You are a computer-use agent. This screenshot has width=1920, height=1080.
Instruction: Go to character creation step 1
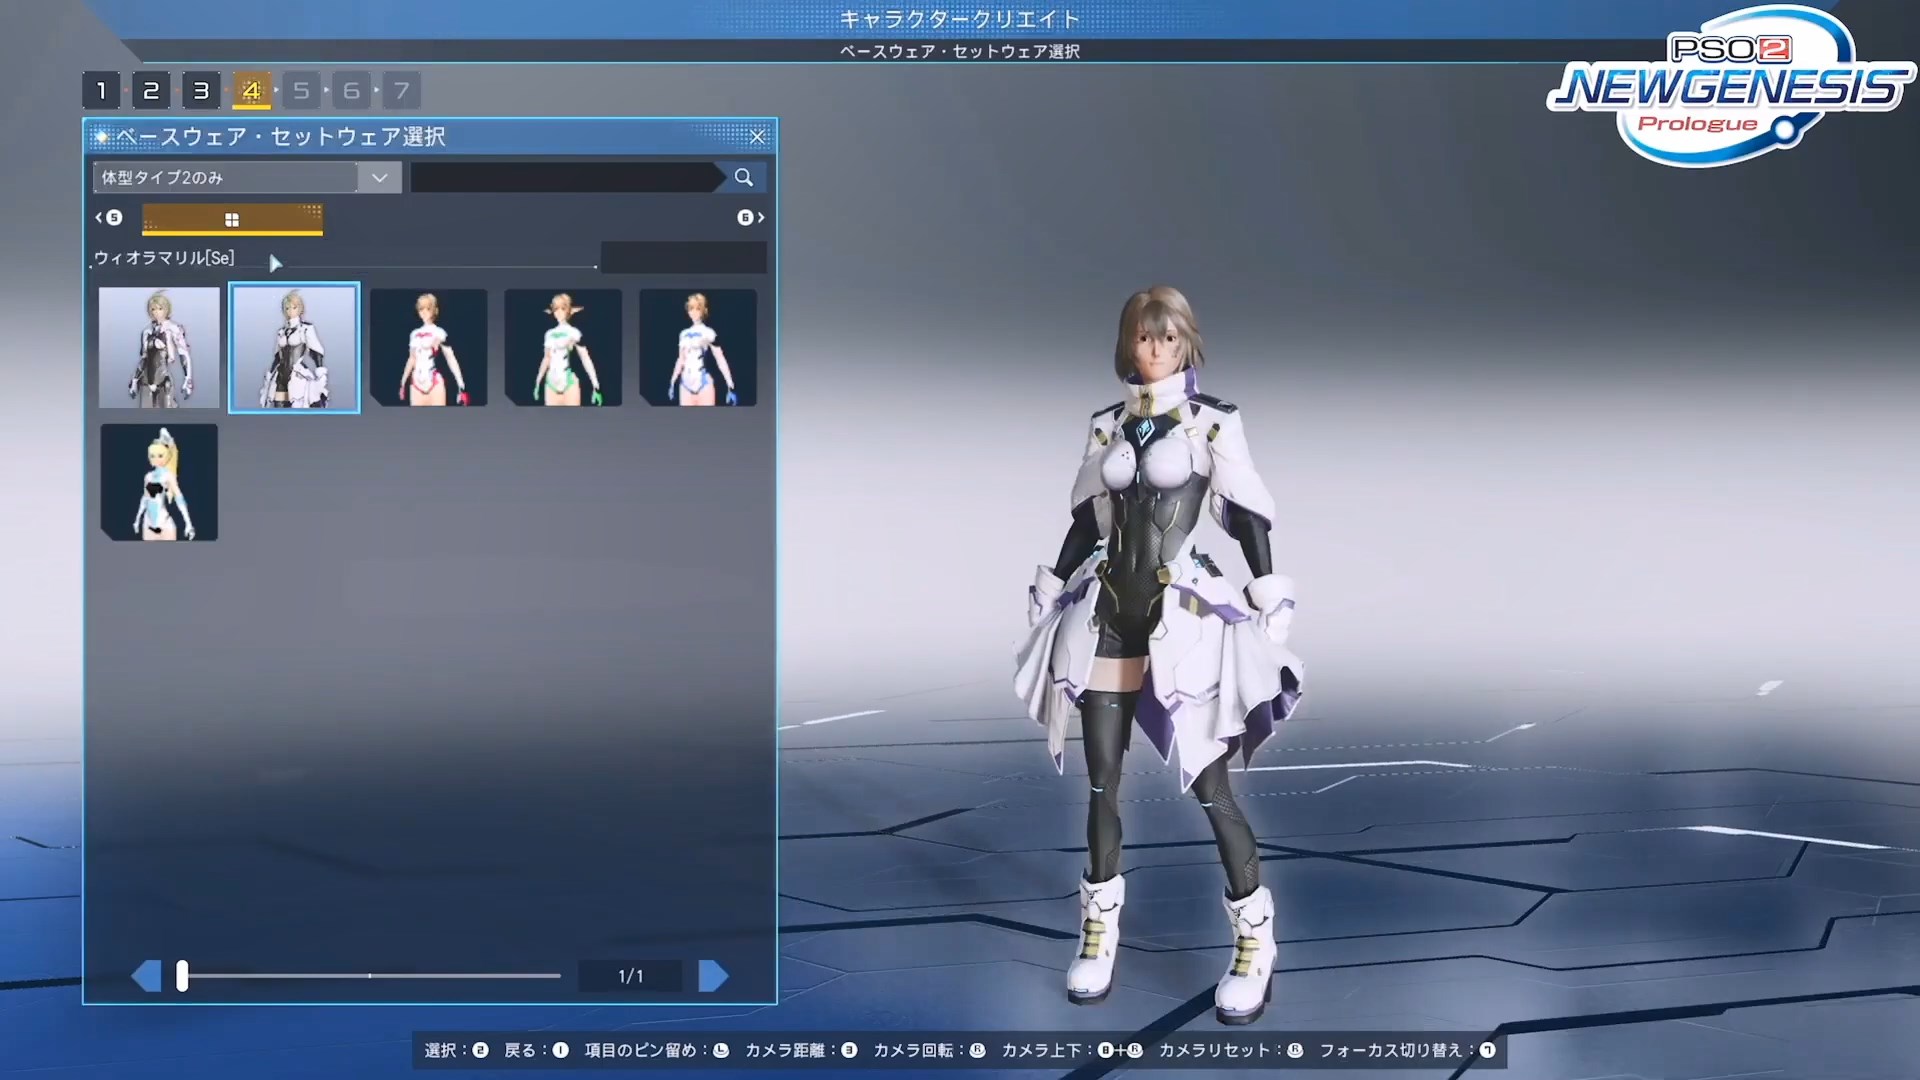click(101, 91)
